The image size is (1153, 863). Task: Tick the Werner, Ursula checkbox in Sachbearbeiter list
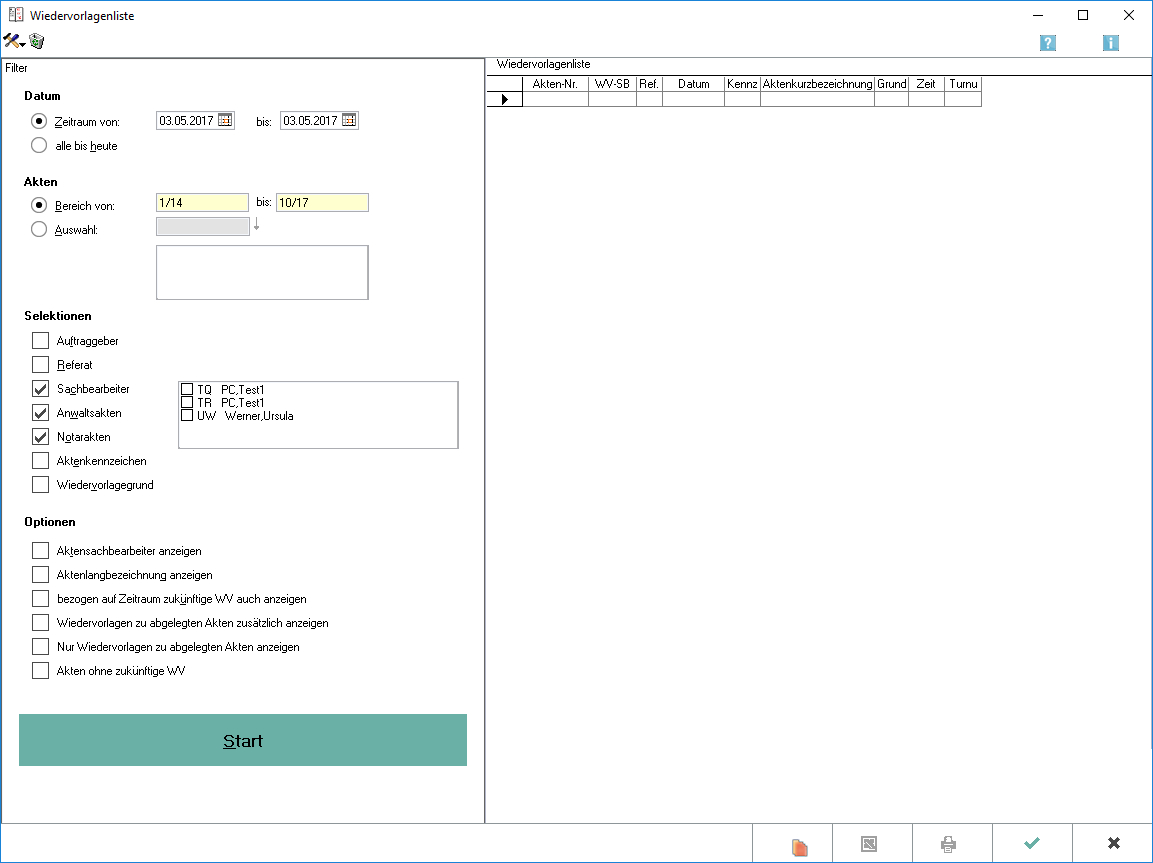tap(187, 415)
